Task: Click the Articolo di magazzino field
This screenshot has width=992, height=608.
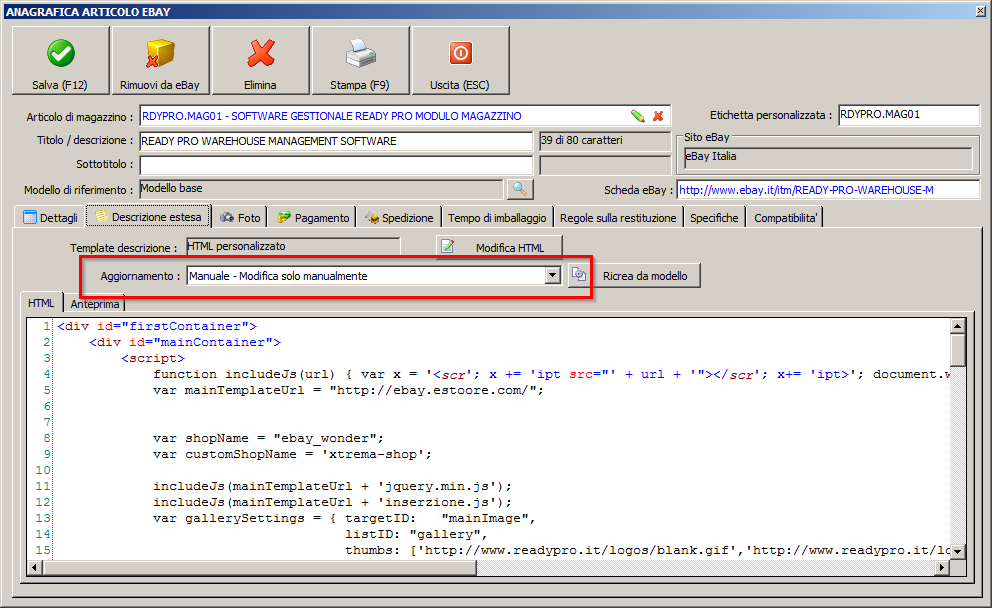Action: (405, 116)
